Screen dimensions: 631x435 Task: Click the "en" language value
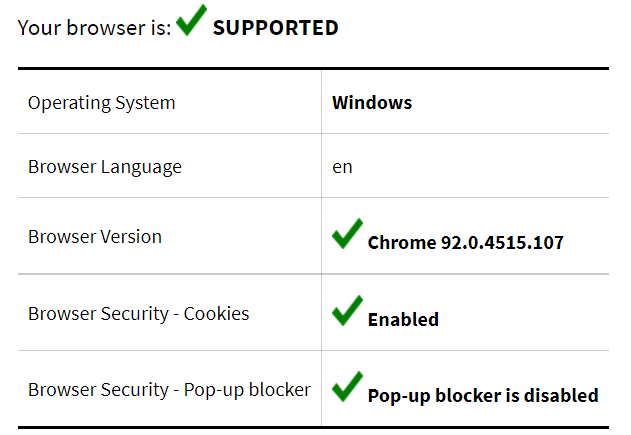click(x=342, y=167)
